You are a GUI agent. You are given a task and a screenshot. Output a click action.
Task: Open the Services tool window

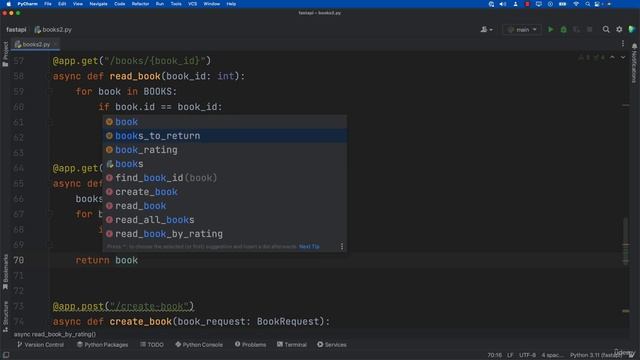(x=332, y=345)
